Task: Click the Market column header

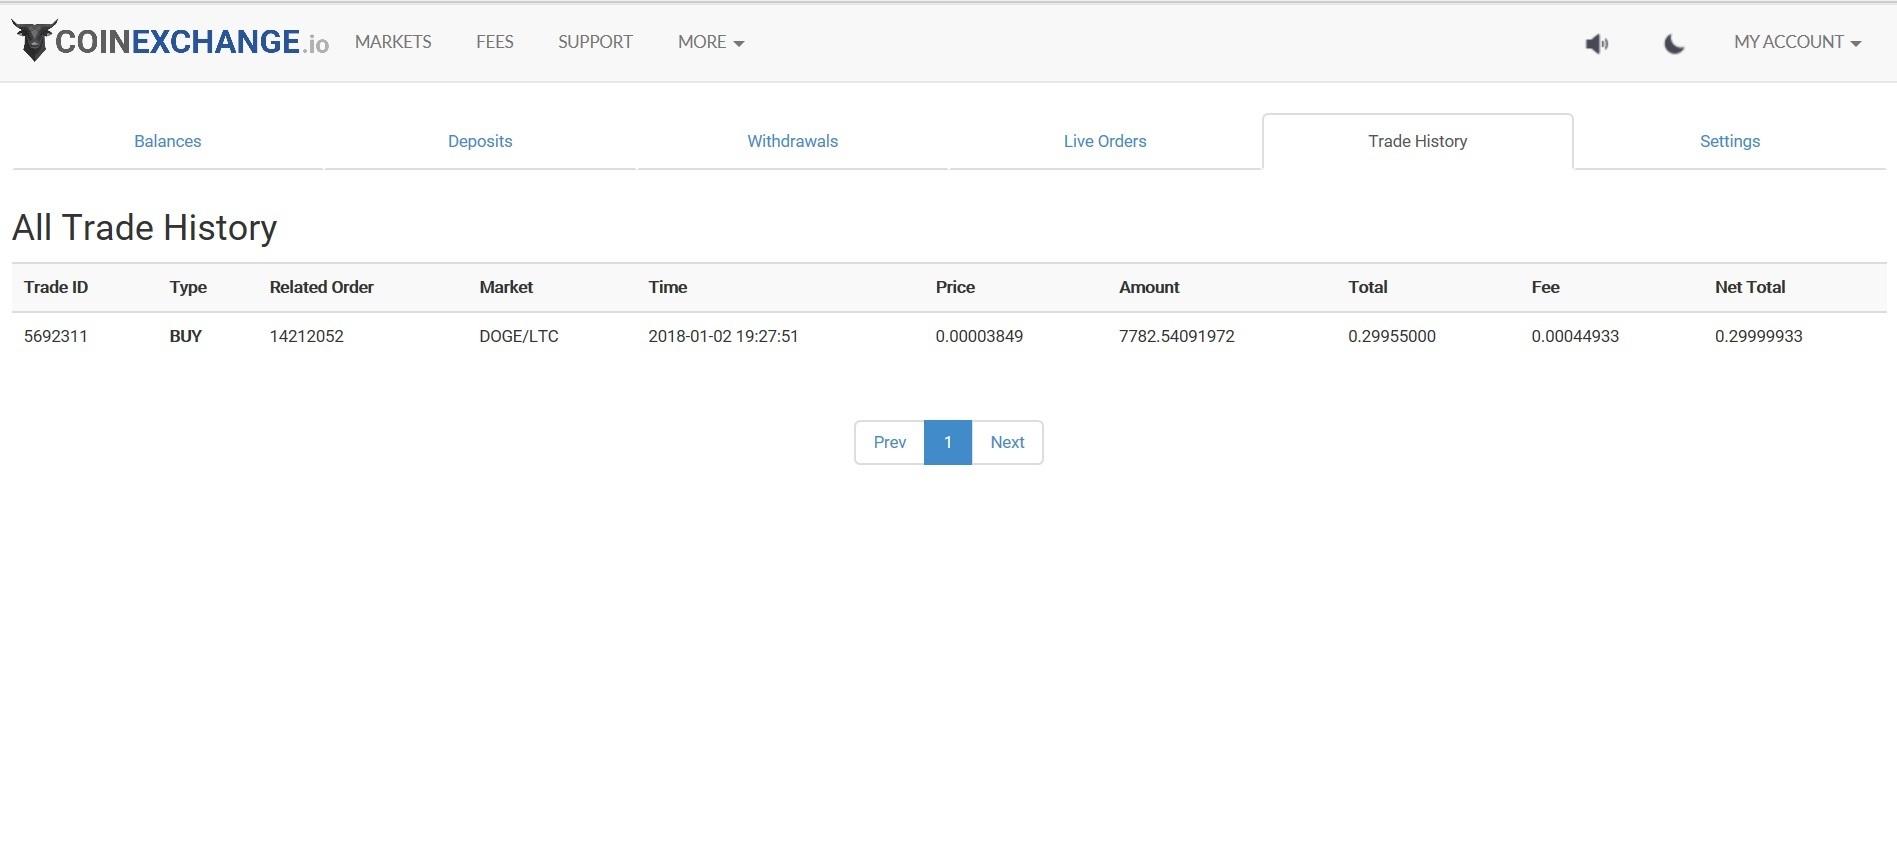Action: pos(506,287)
